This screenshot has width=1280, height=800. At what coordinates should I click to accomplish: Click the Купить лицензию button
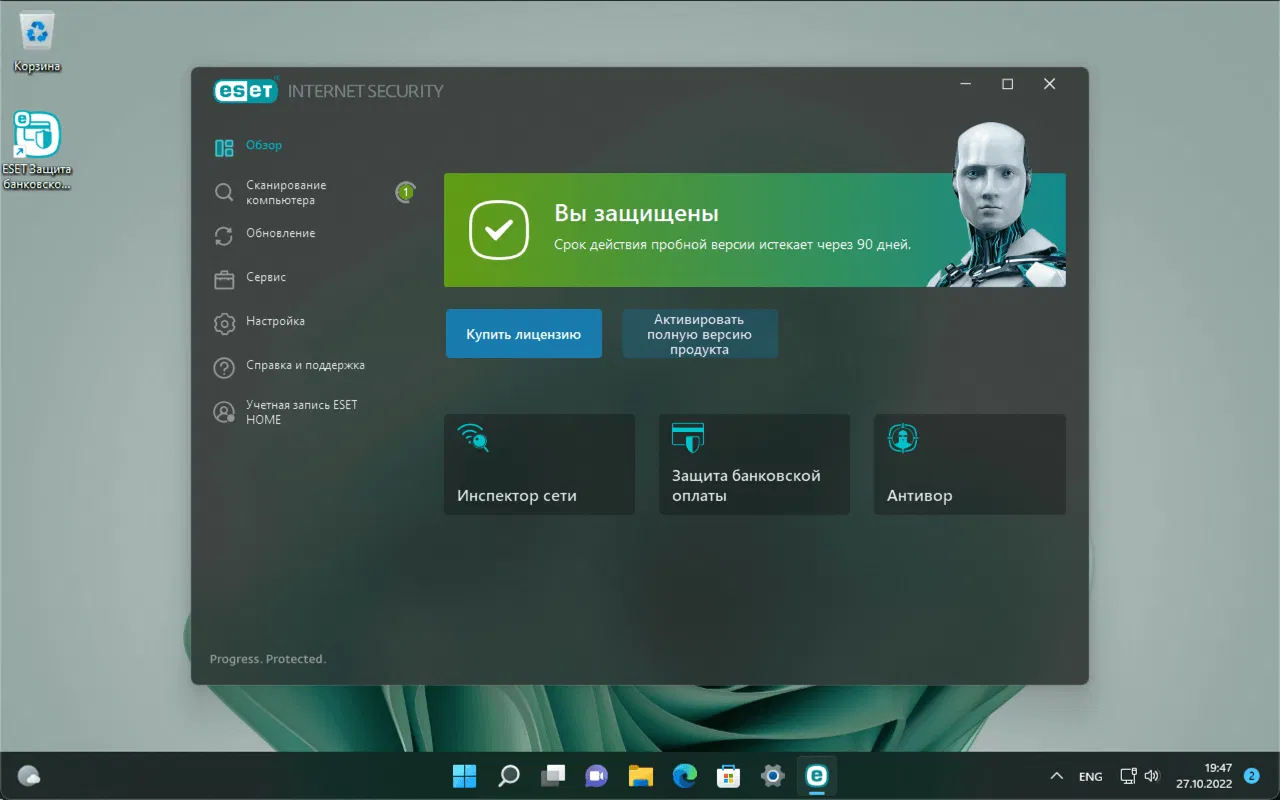pos(523,333)
